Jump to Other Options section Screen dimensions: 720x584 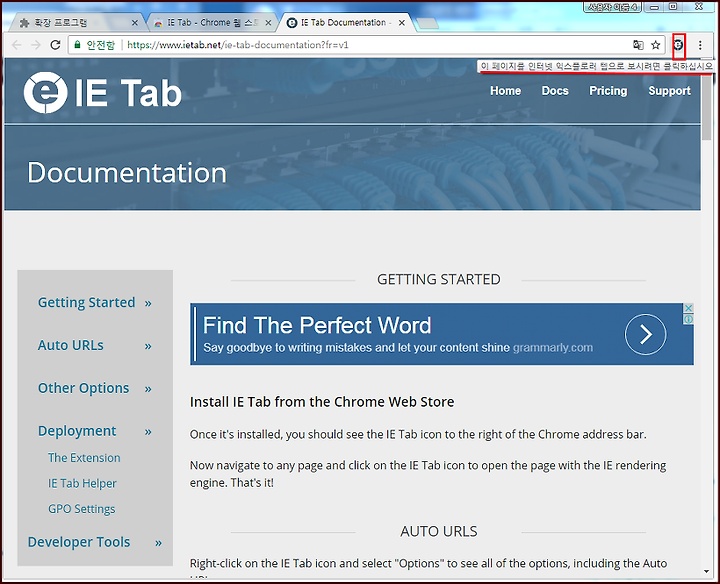84,388
